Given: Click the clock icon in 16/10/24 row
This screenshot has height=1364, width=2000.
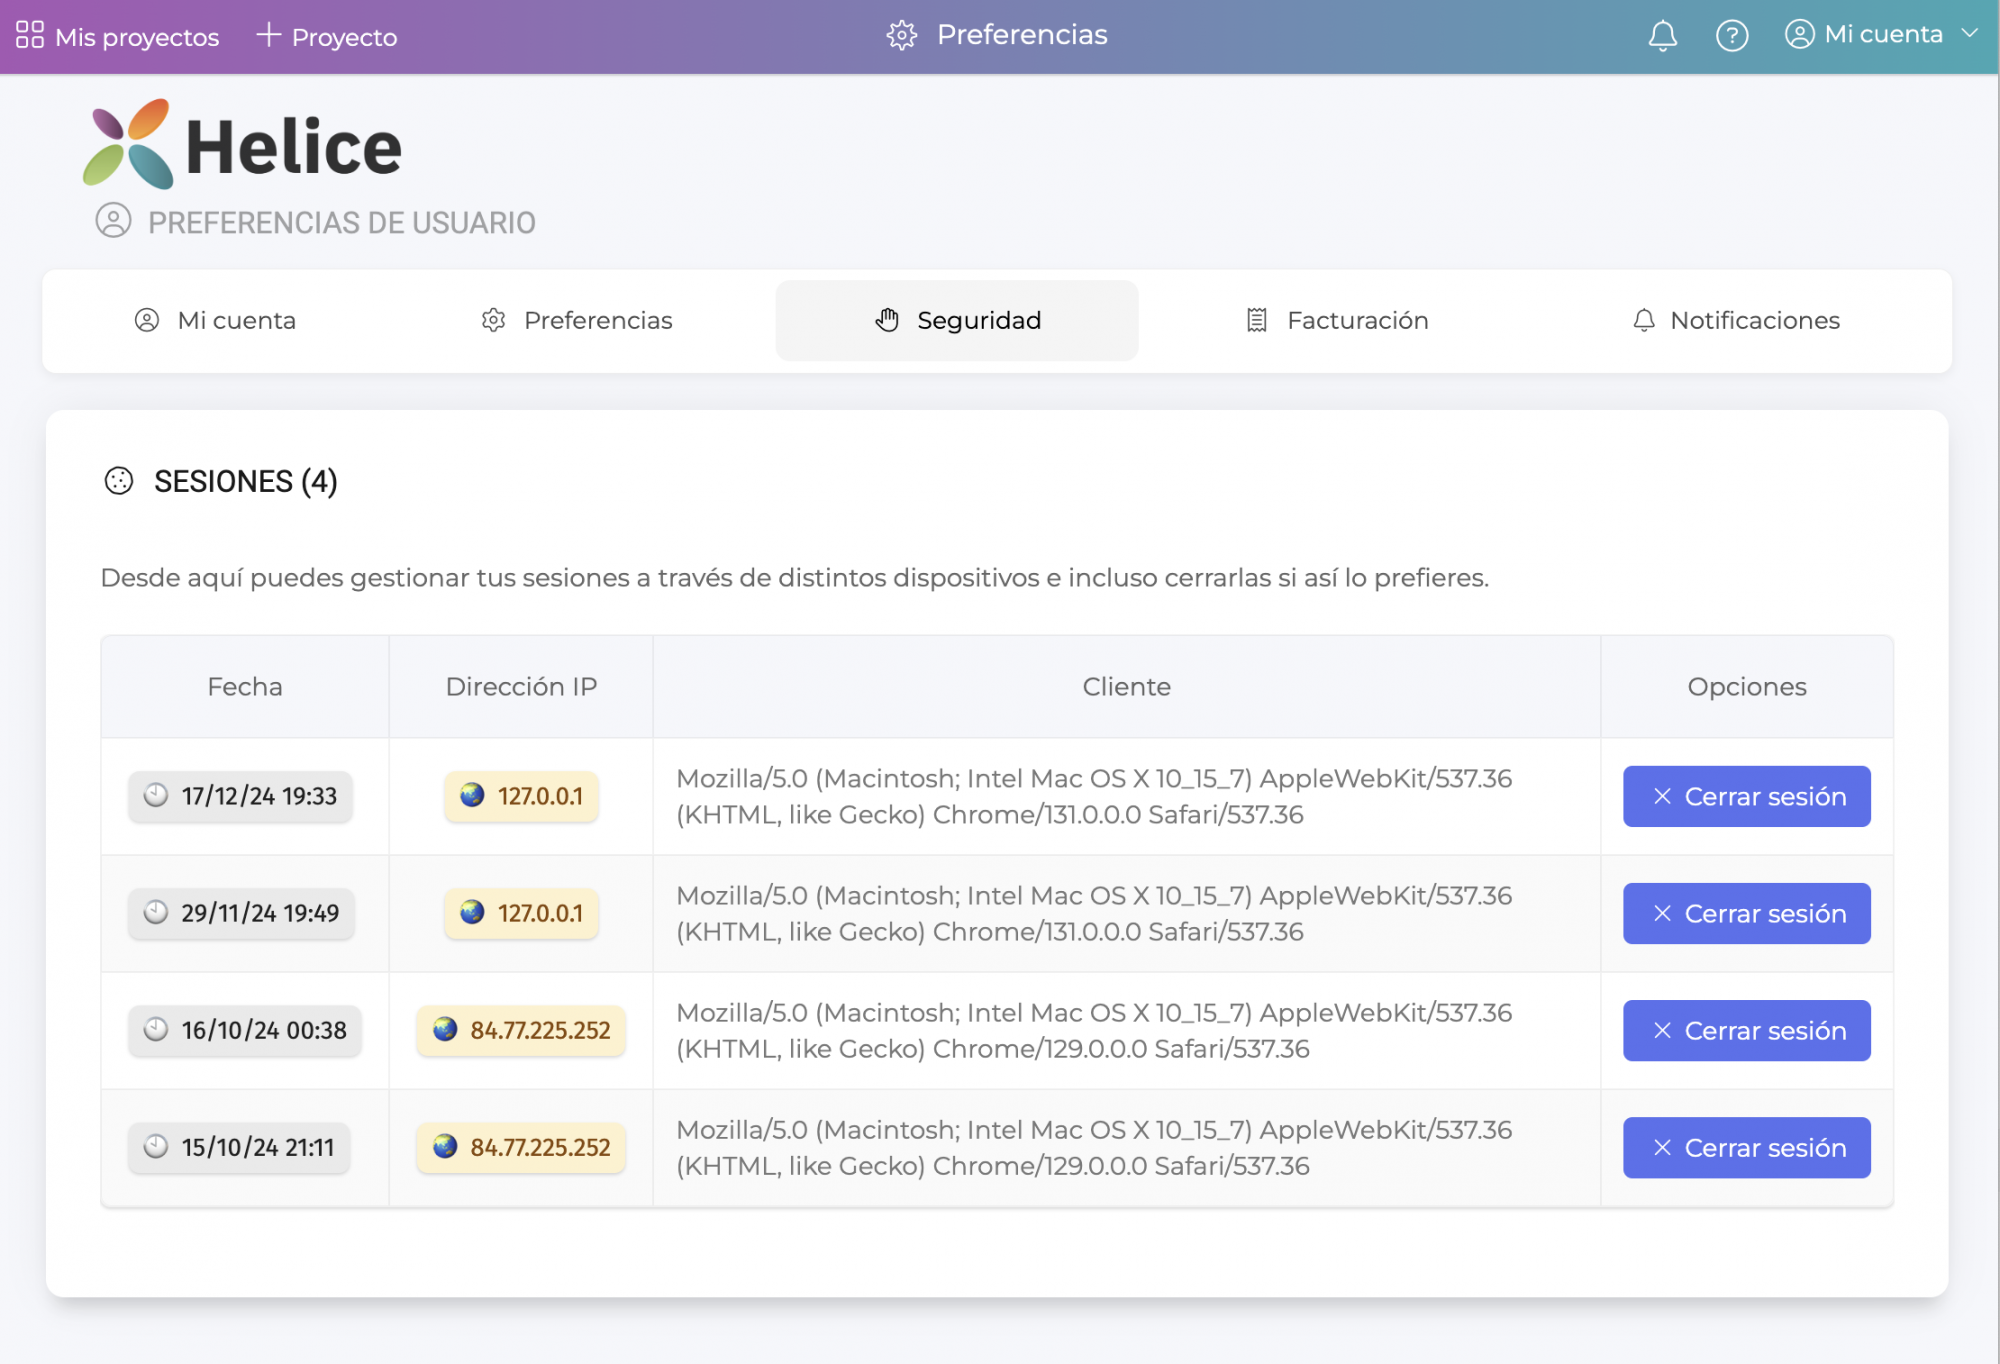Looking at the screenshot, I should point(156,1029).
